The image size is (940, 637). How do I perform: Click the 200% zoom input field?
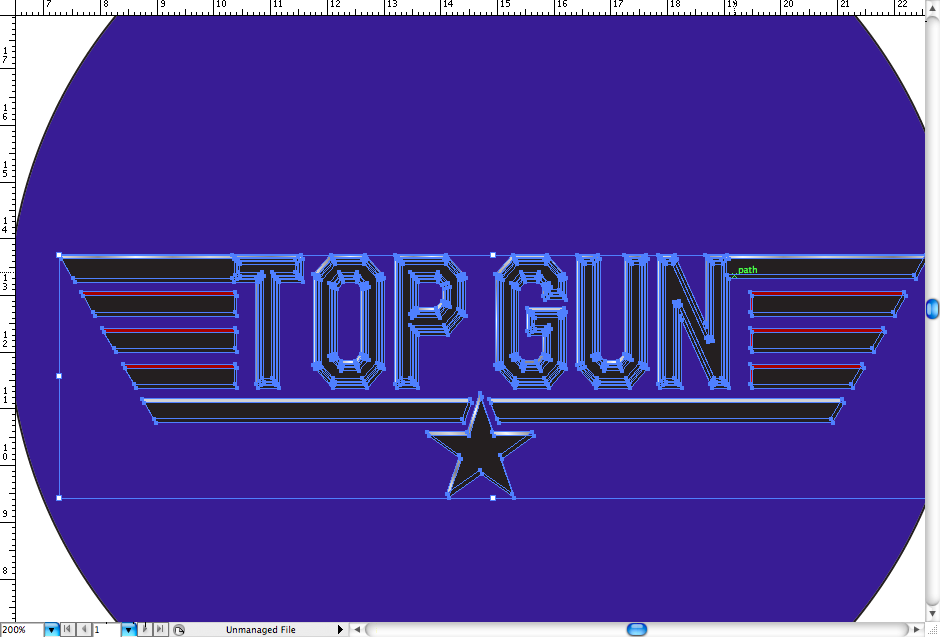(21, 630)
